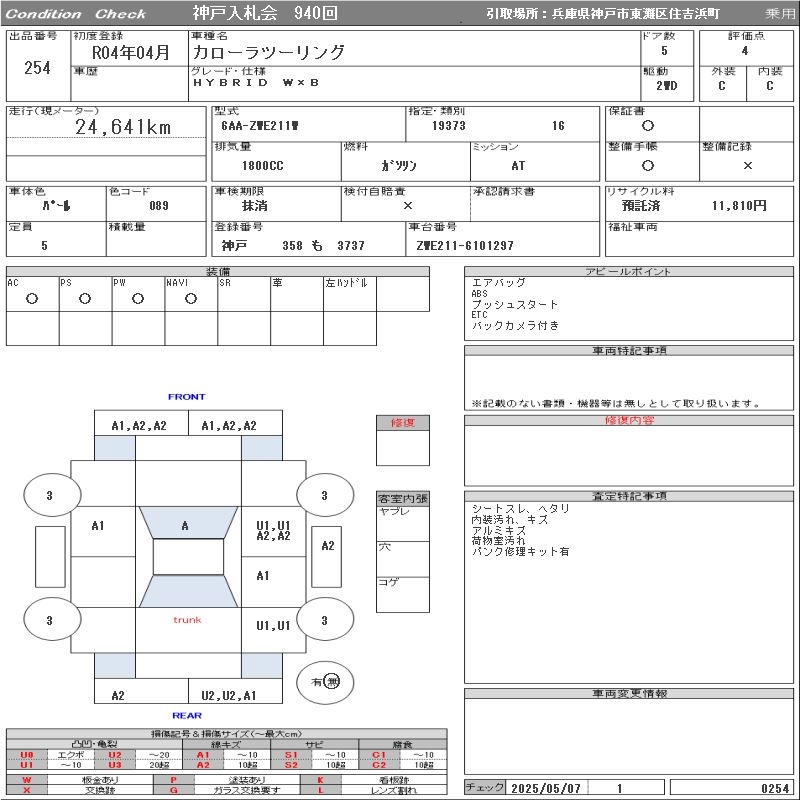Click the AC equipment circle mark
Screen dimensions: 800x800
pyautogui.click(x=32, y=298)
